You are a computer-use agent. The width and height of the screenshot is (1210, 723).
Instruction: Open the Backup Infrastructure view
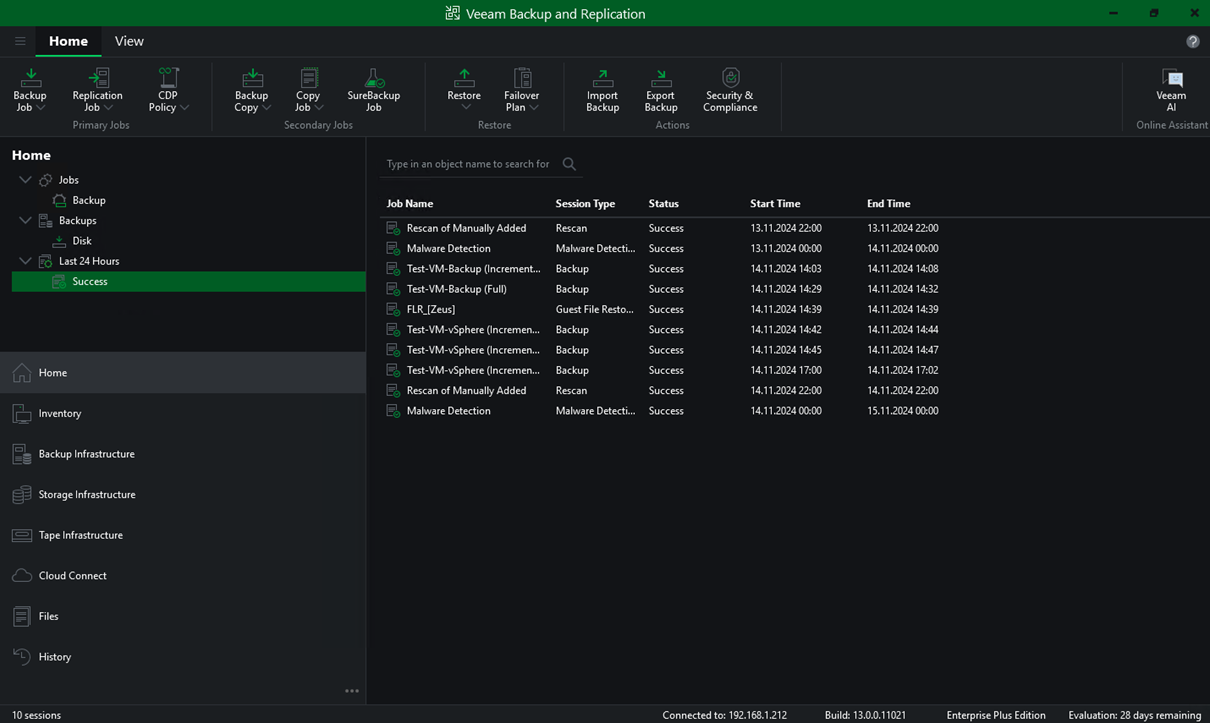point(183,454)
